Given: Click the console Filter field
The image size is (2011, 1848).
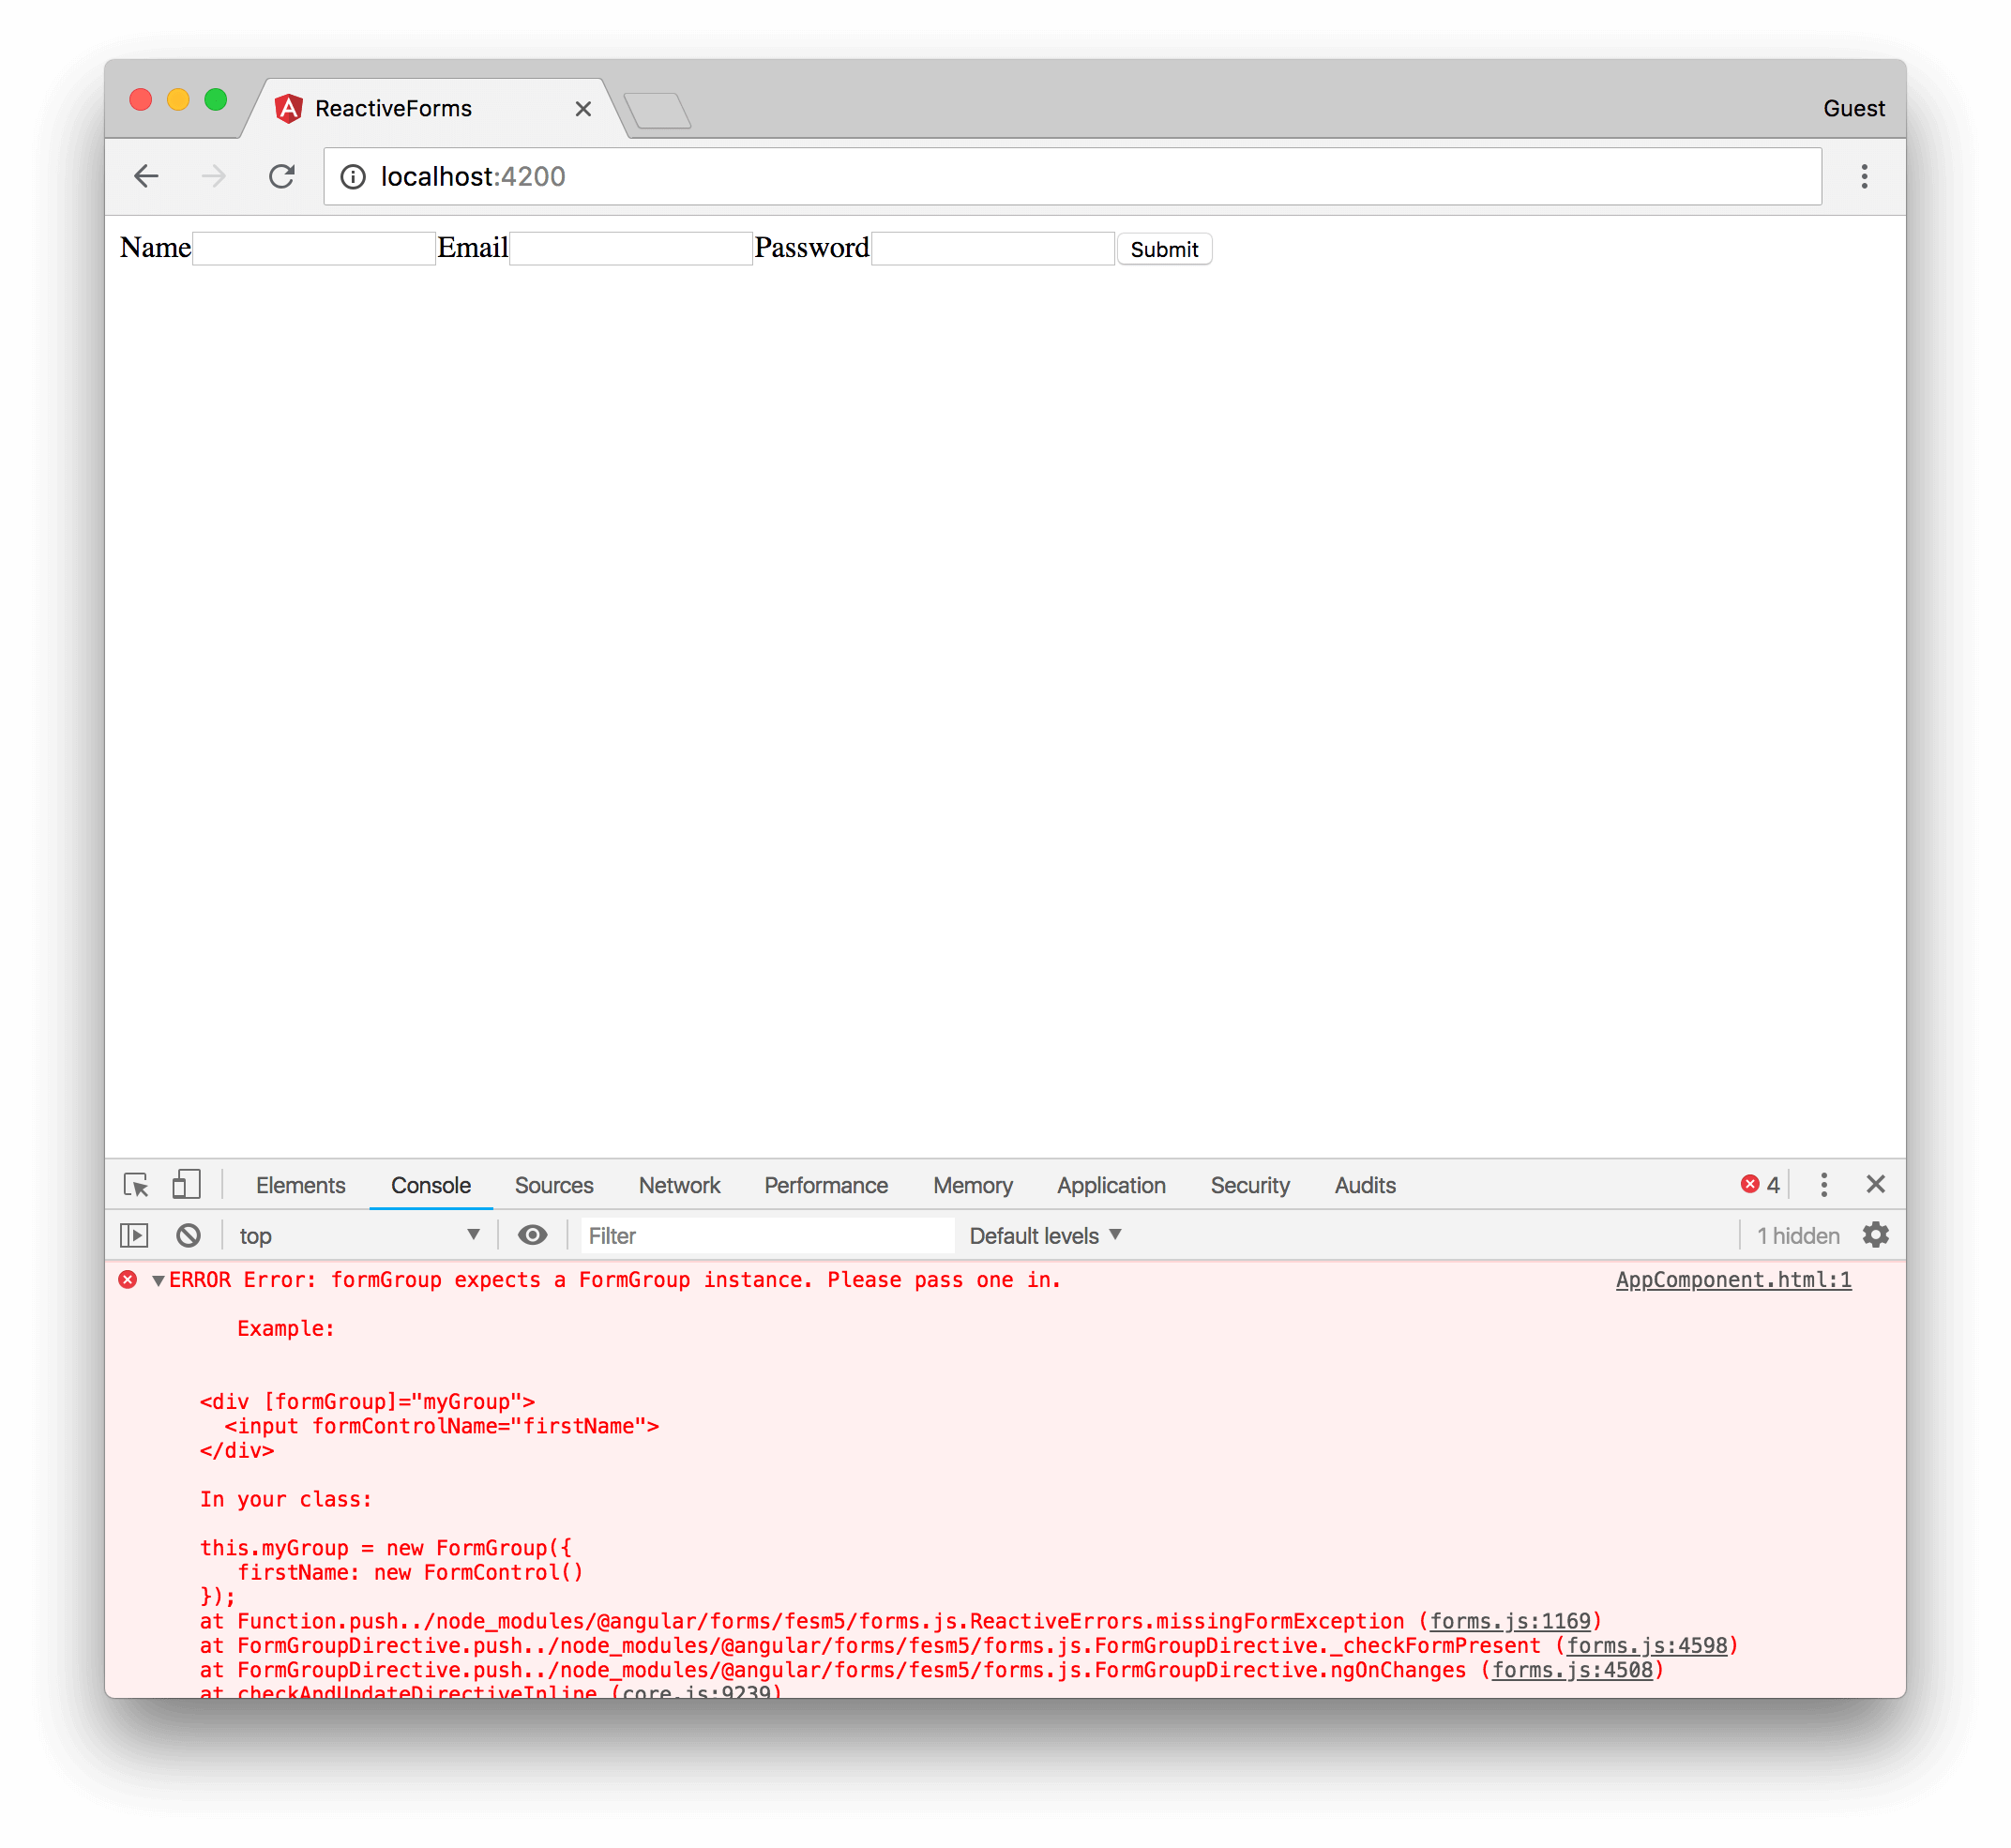Looking at the screenshot, I should pyautogui.click(x=767, y=1236).
